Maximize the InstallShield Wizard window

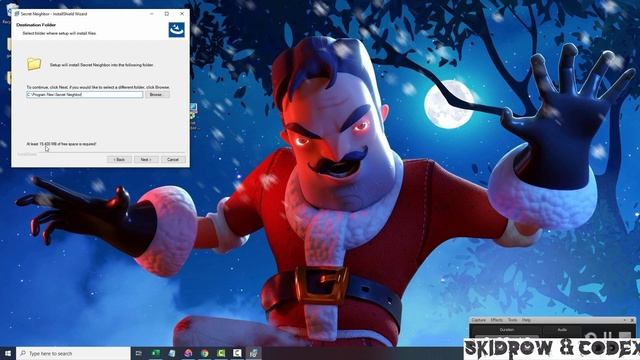(x=167, y=13)
